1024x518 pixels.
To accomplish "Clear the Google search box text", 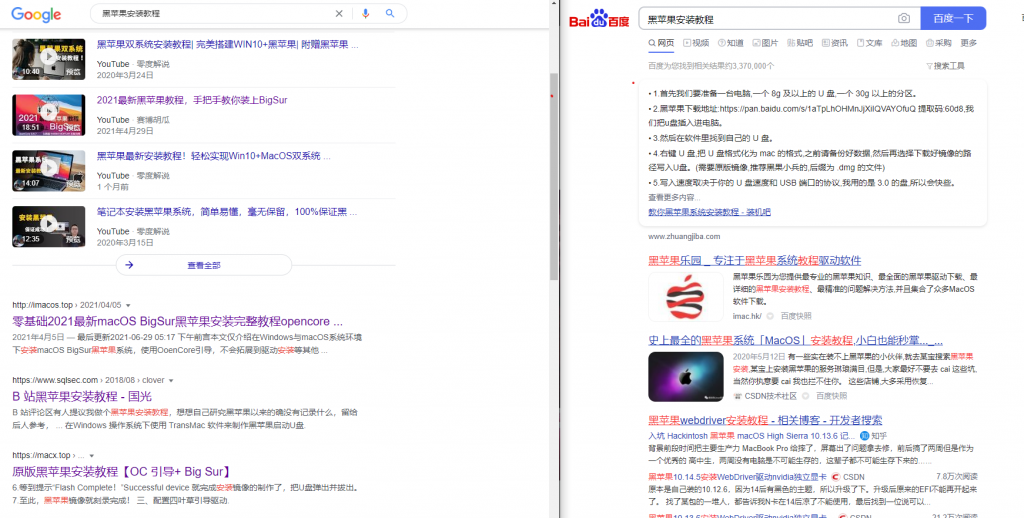I will tap(339, 14).
